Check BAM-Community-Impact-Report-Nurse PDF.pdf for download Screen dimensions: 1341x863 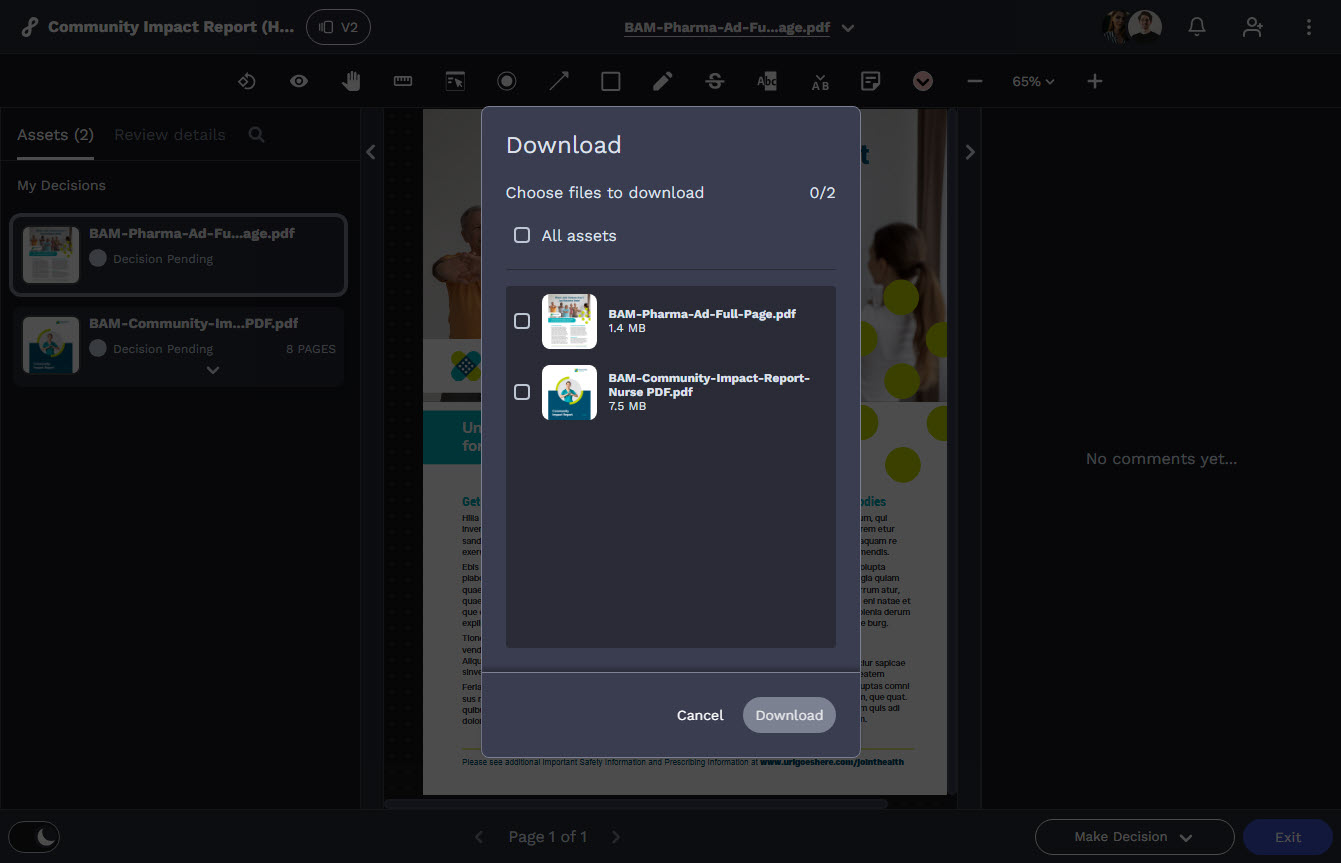coord(521,392)
